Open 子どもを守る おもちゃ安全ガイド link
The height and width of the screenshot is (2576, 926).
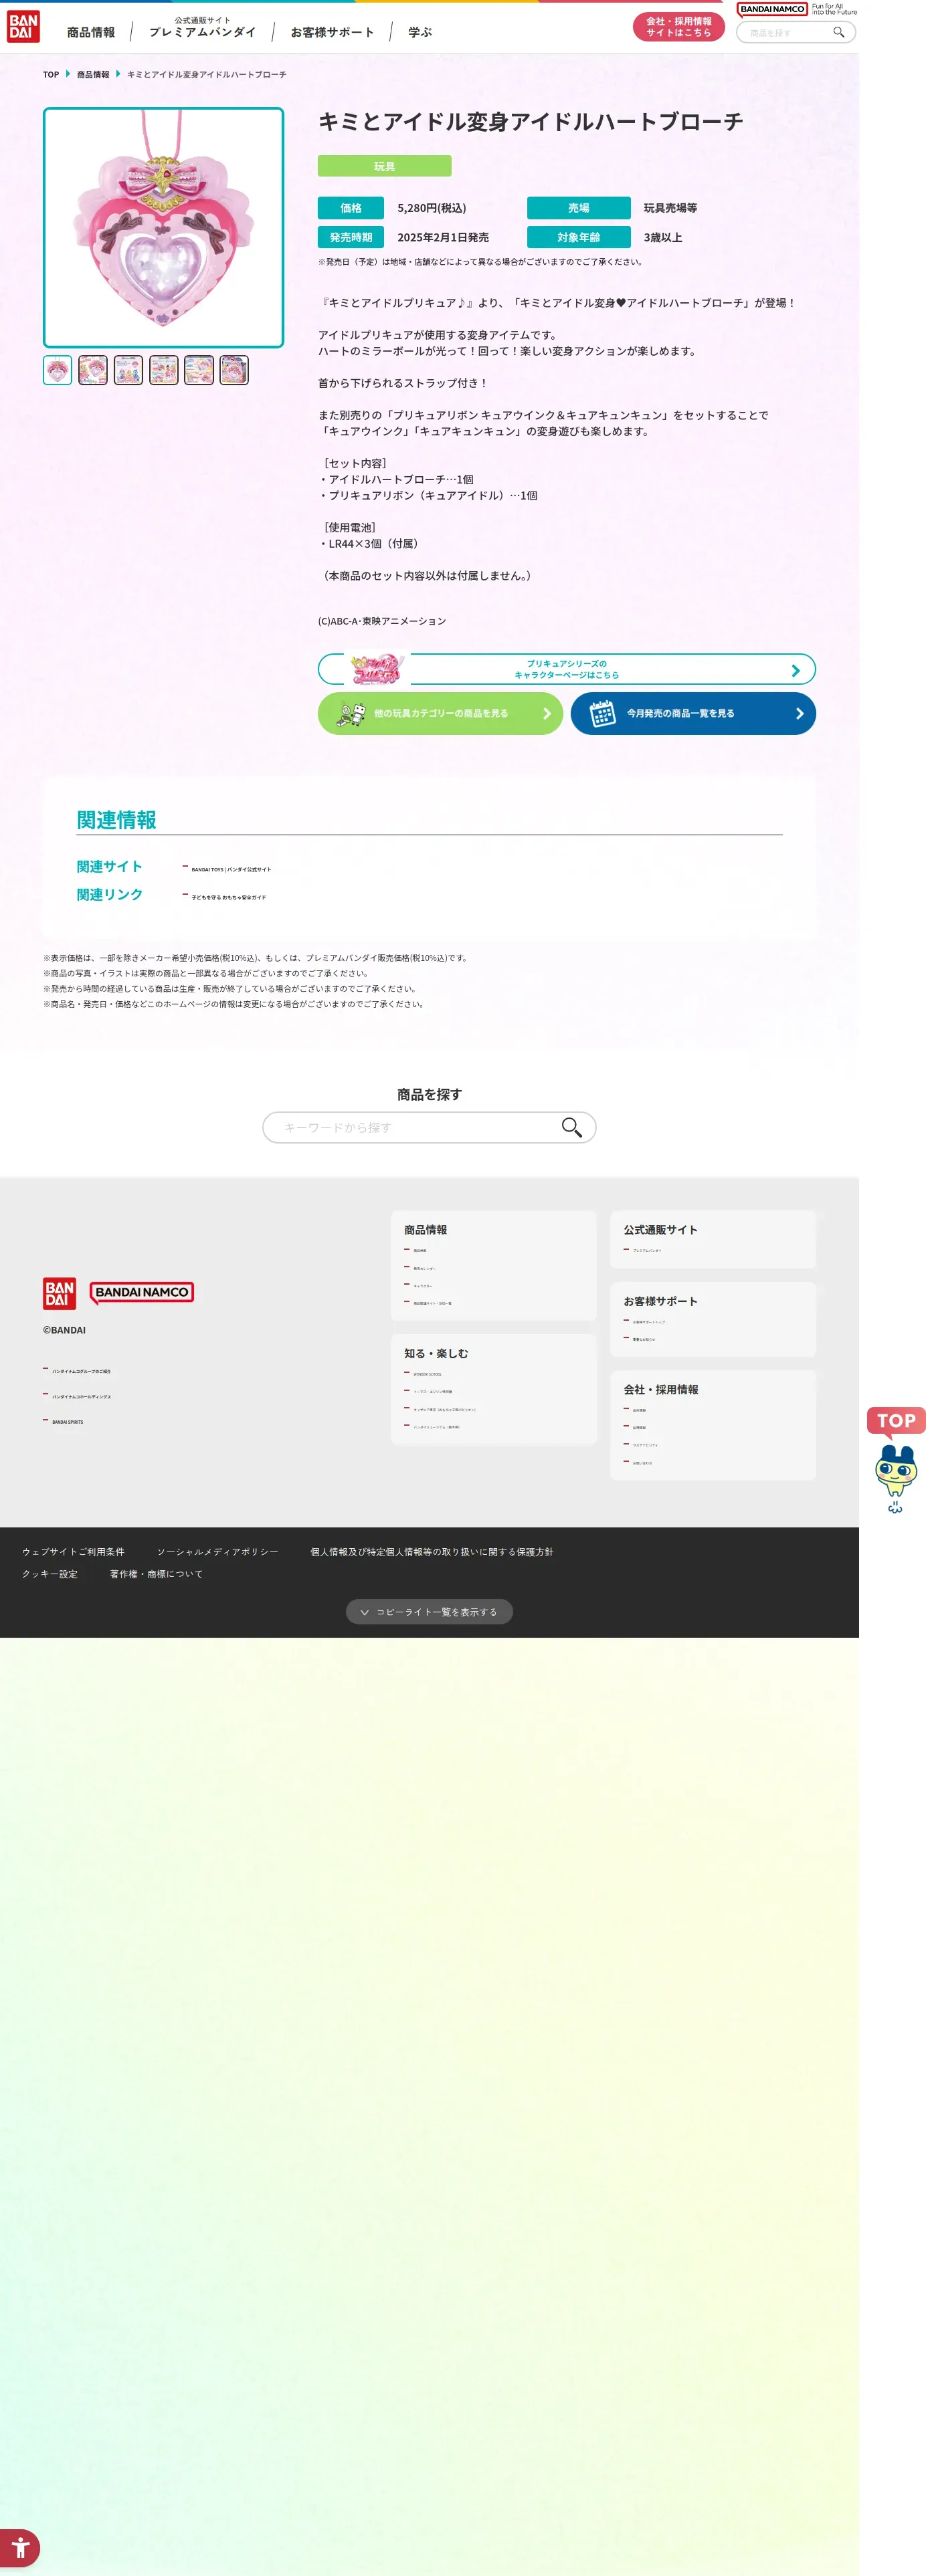pos(229,897)
